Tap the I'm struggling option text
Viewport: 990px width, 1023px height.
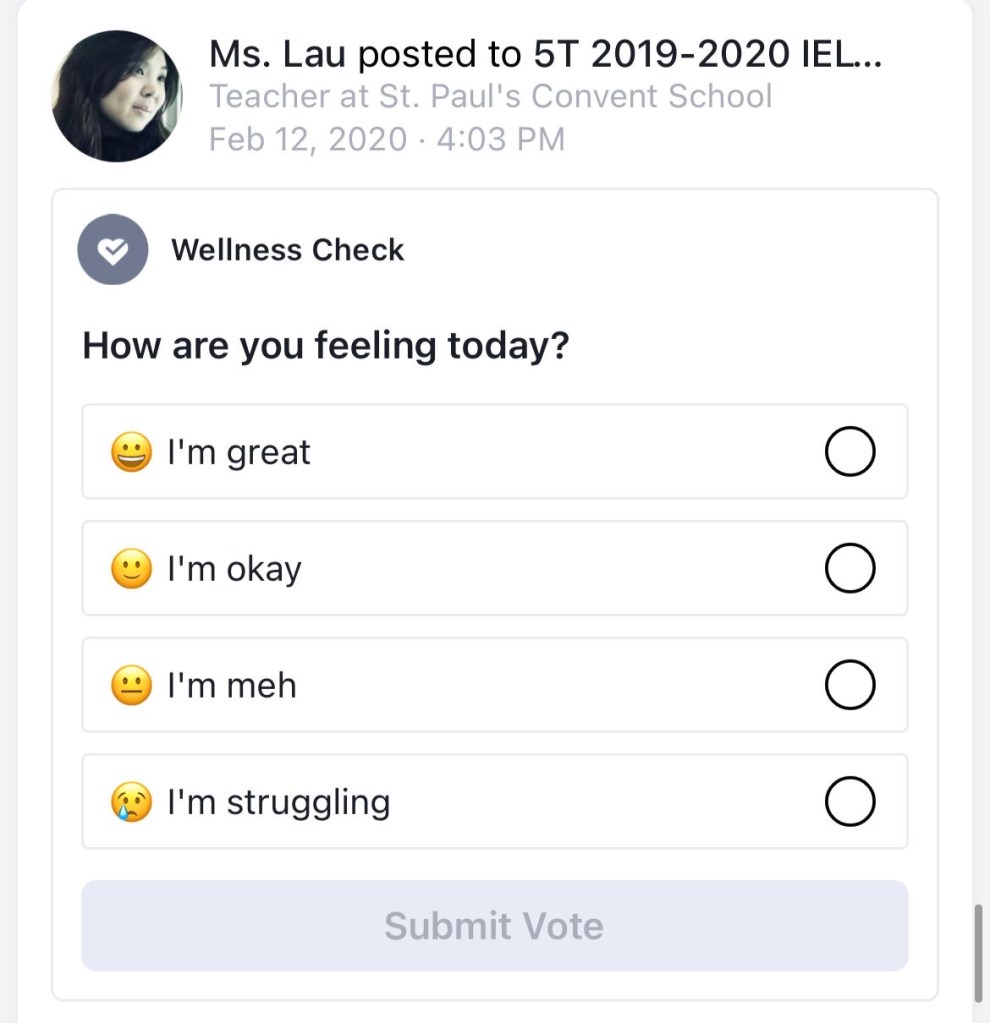pos(278,803)
